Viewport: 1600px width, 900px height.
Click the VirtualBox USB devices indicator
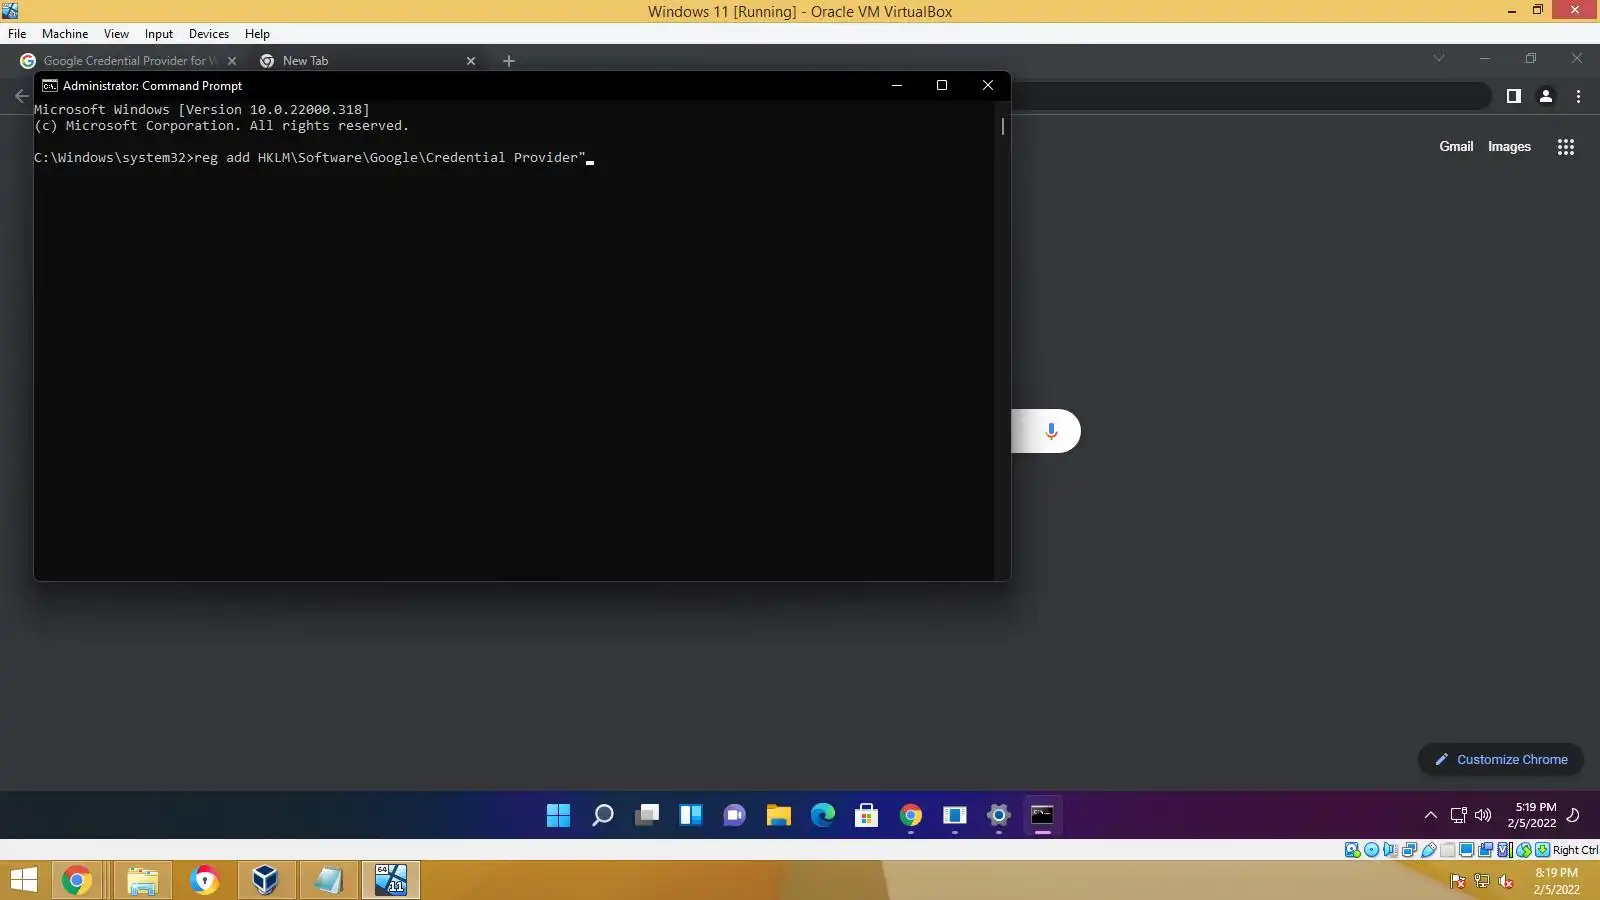pos(1429,850)
